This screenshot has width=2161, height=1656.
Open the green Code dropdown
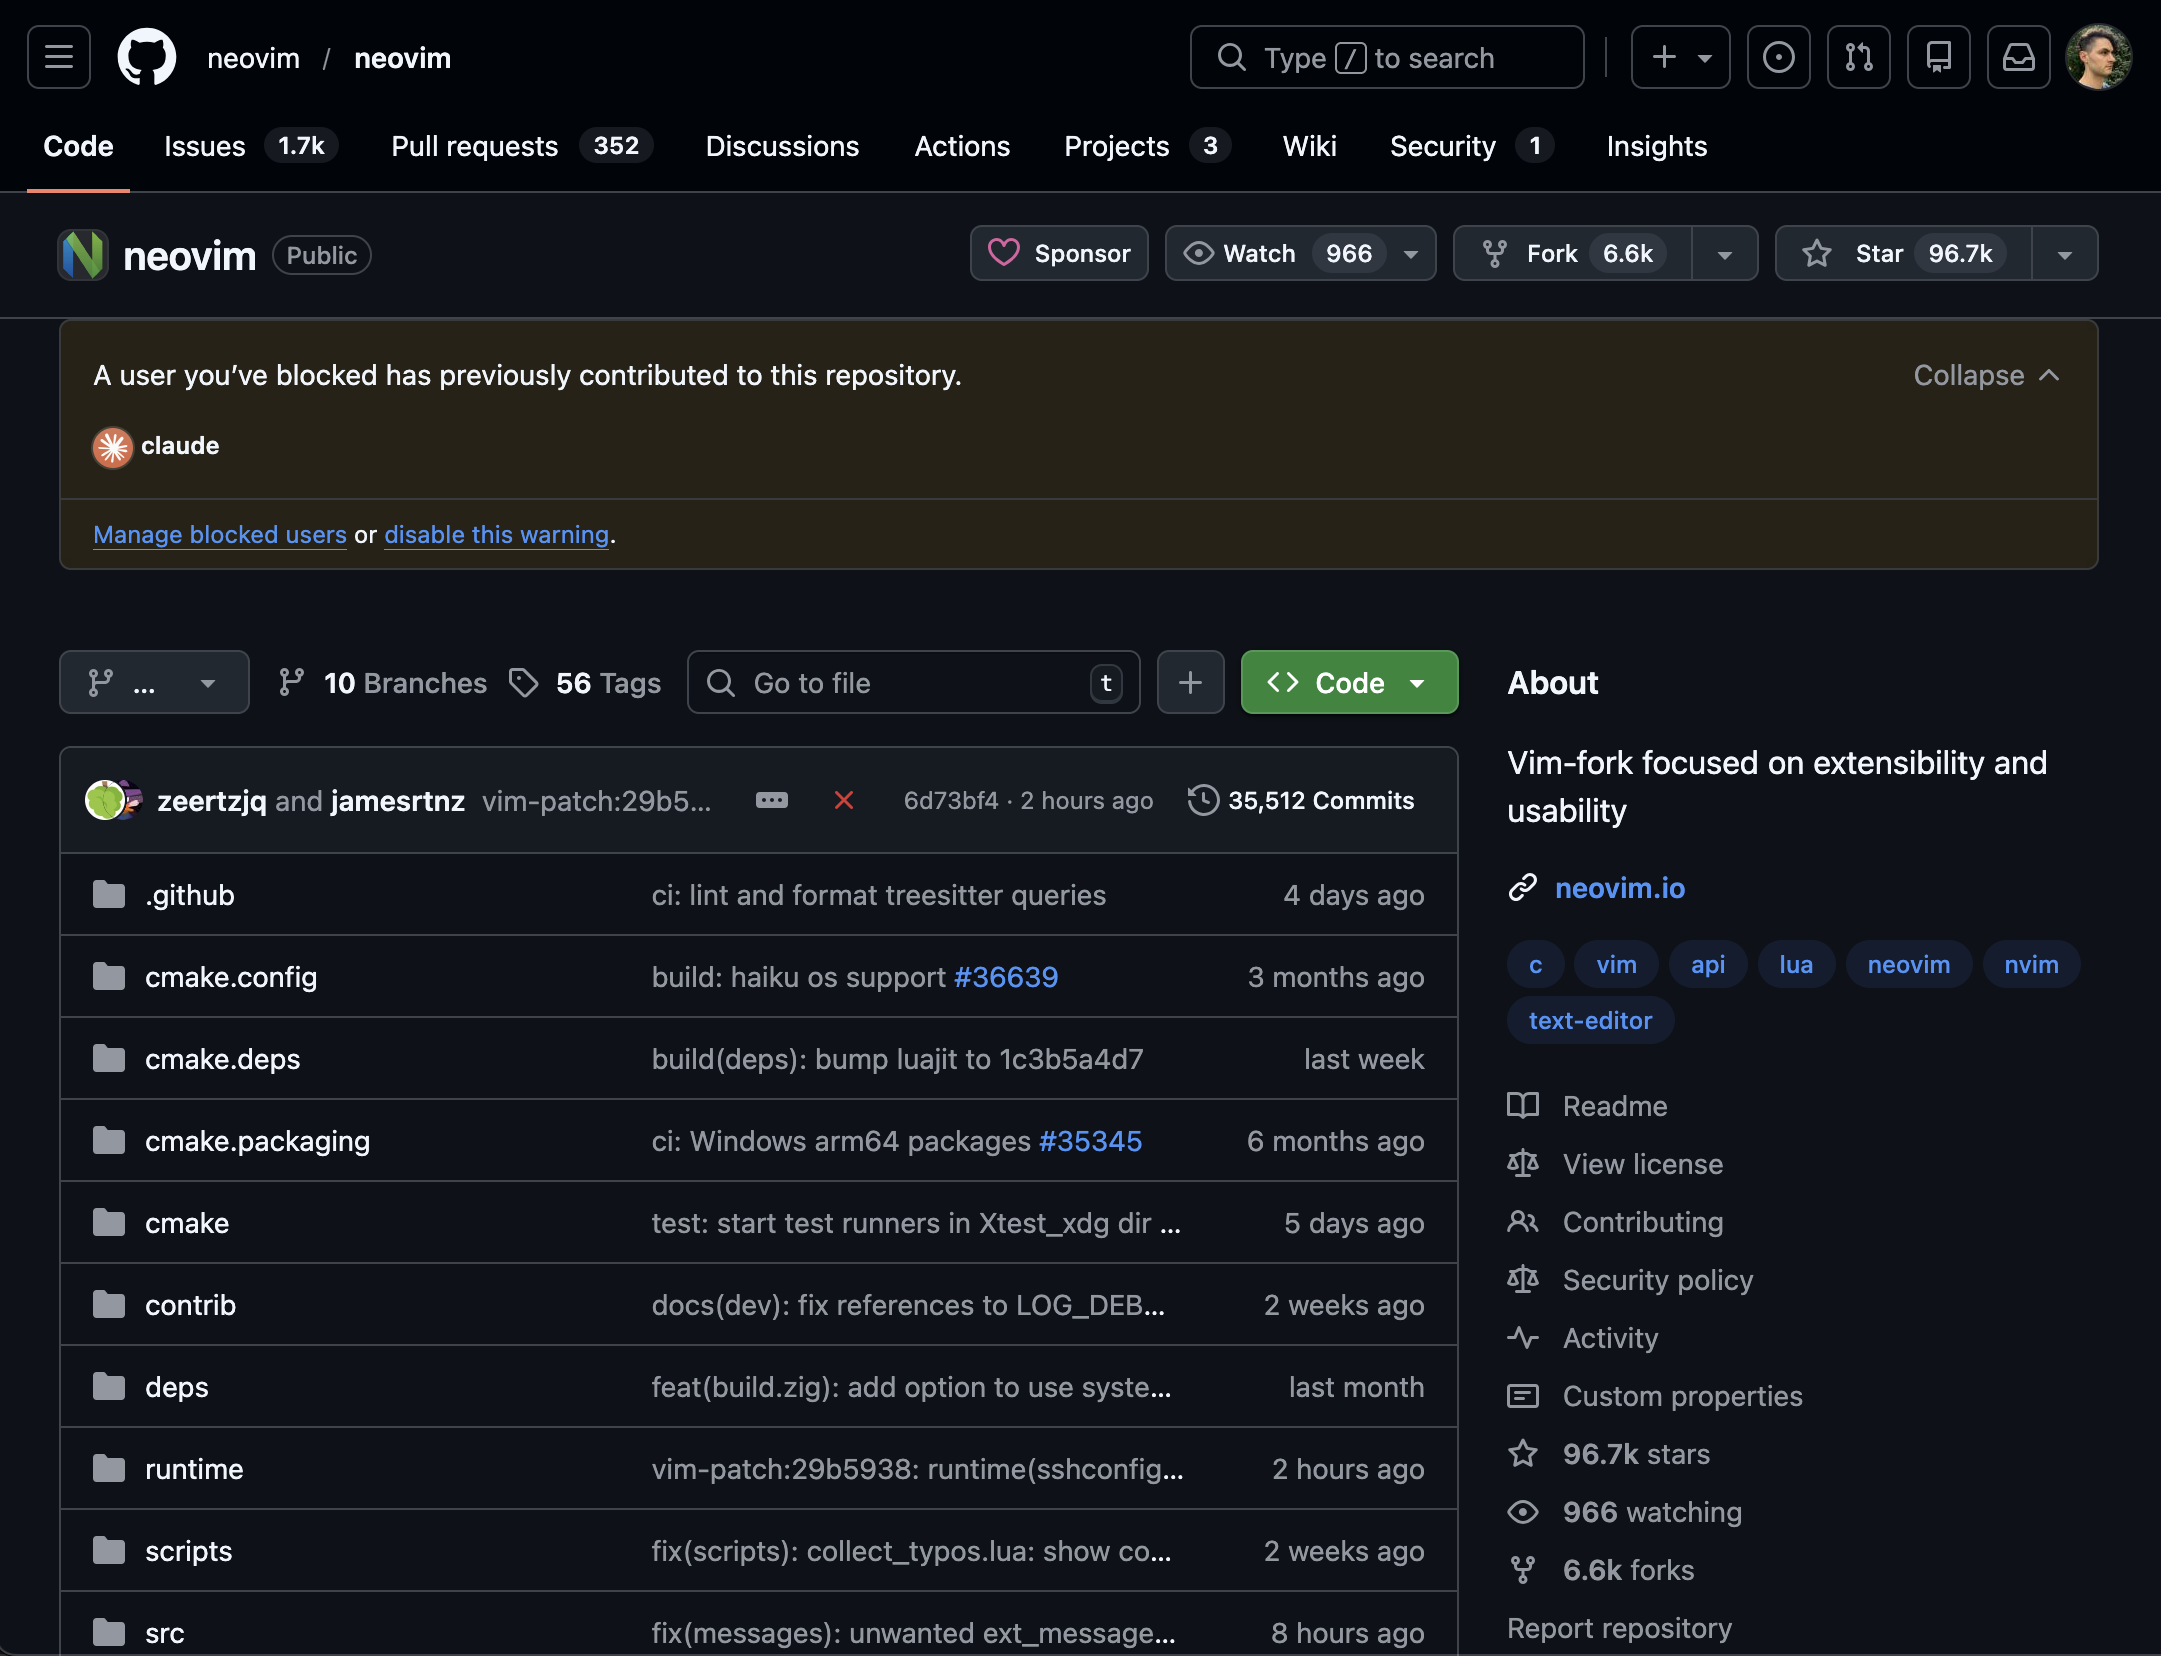coord(1348,682)
